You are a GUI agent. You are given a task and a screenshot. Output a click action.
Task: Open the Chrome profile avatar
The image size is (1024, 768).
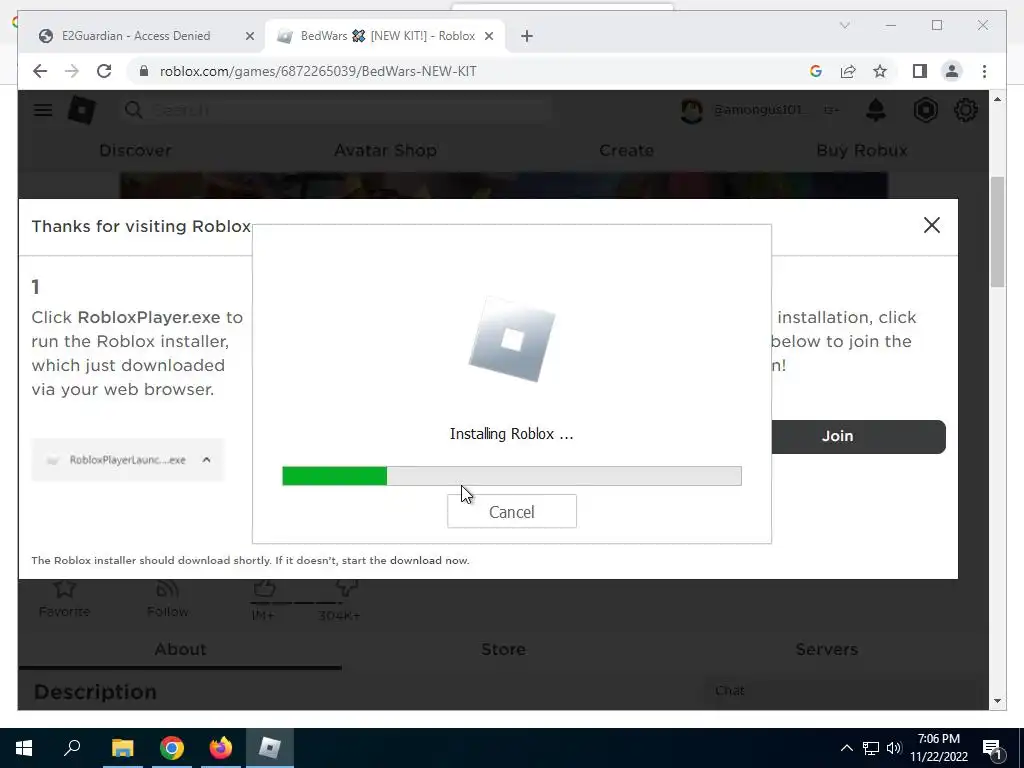click(952, 71)
